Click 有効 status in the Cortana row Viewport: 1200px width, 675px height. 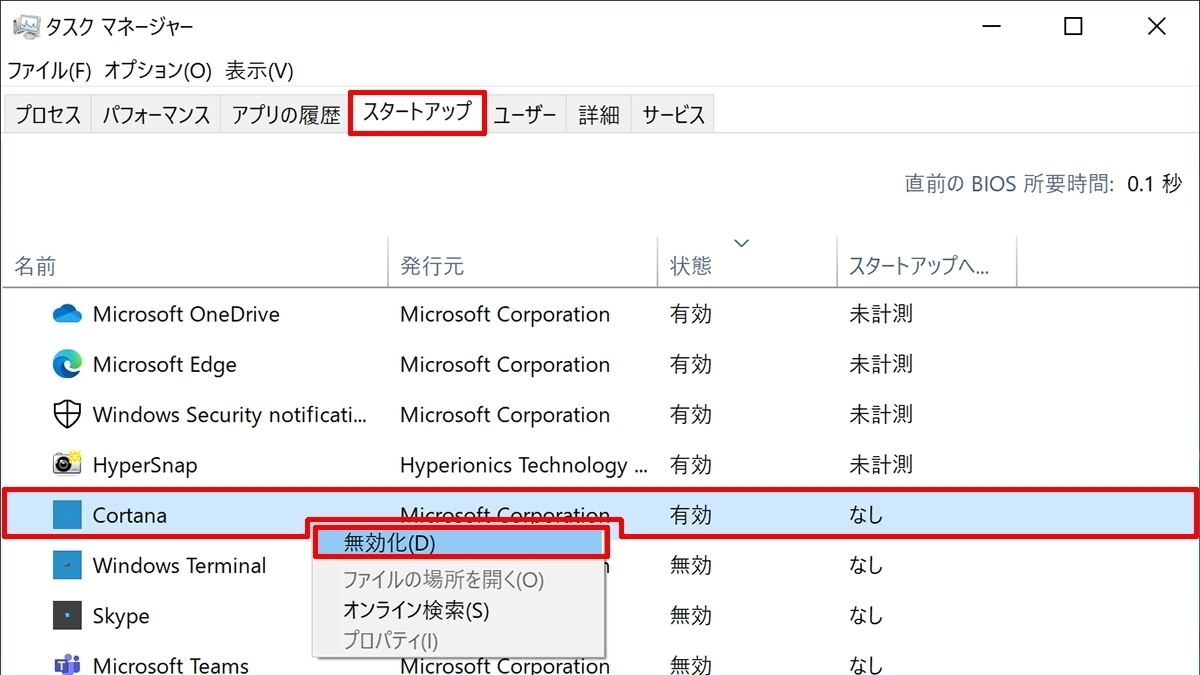(691, 515)
